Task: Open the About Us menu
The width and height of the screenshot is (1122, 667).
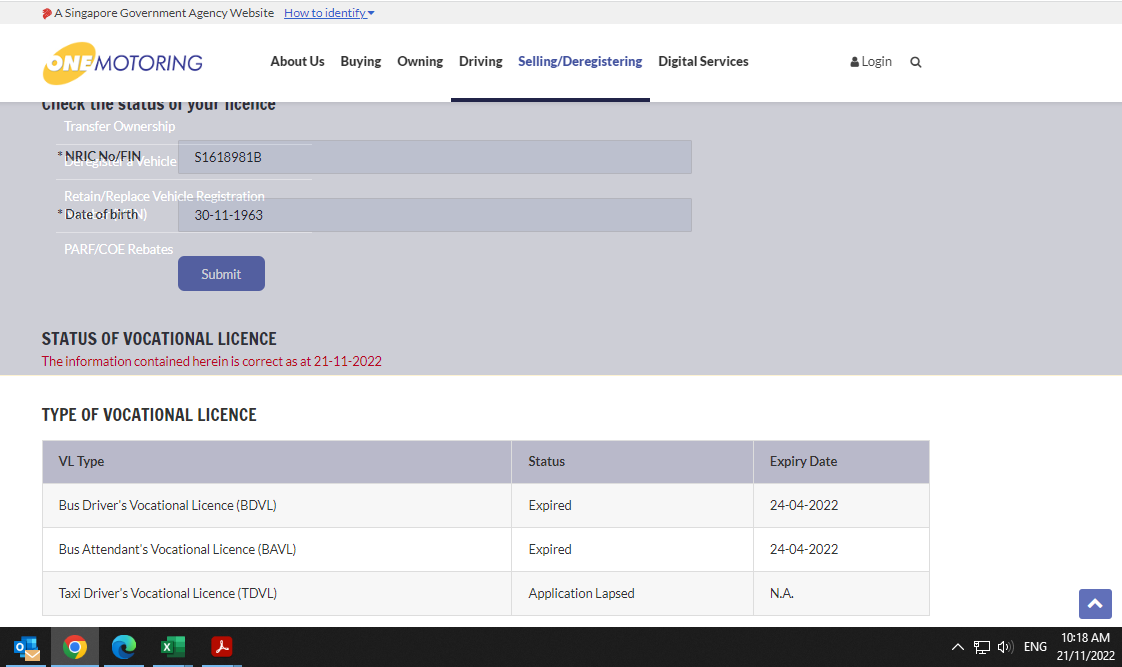Action: (297, 62)
